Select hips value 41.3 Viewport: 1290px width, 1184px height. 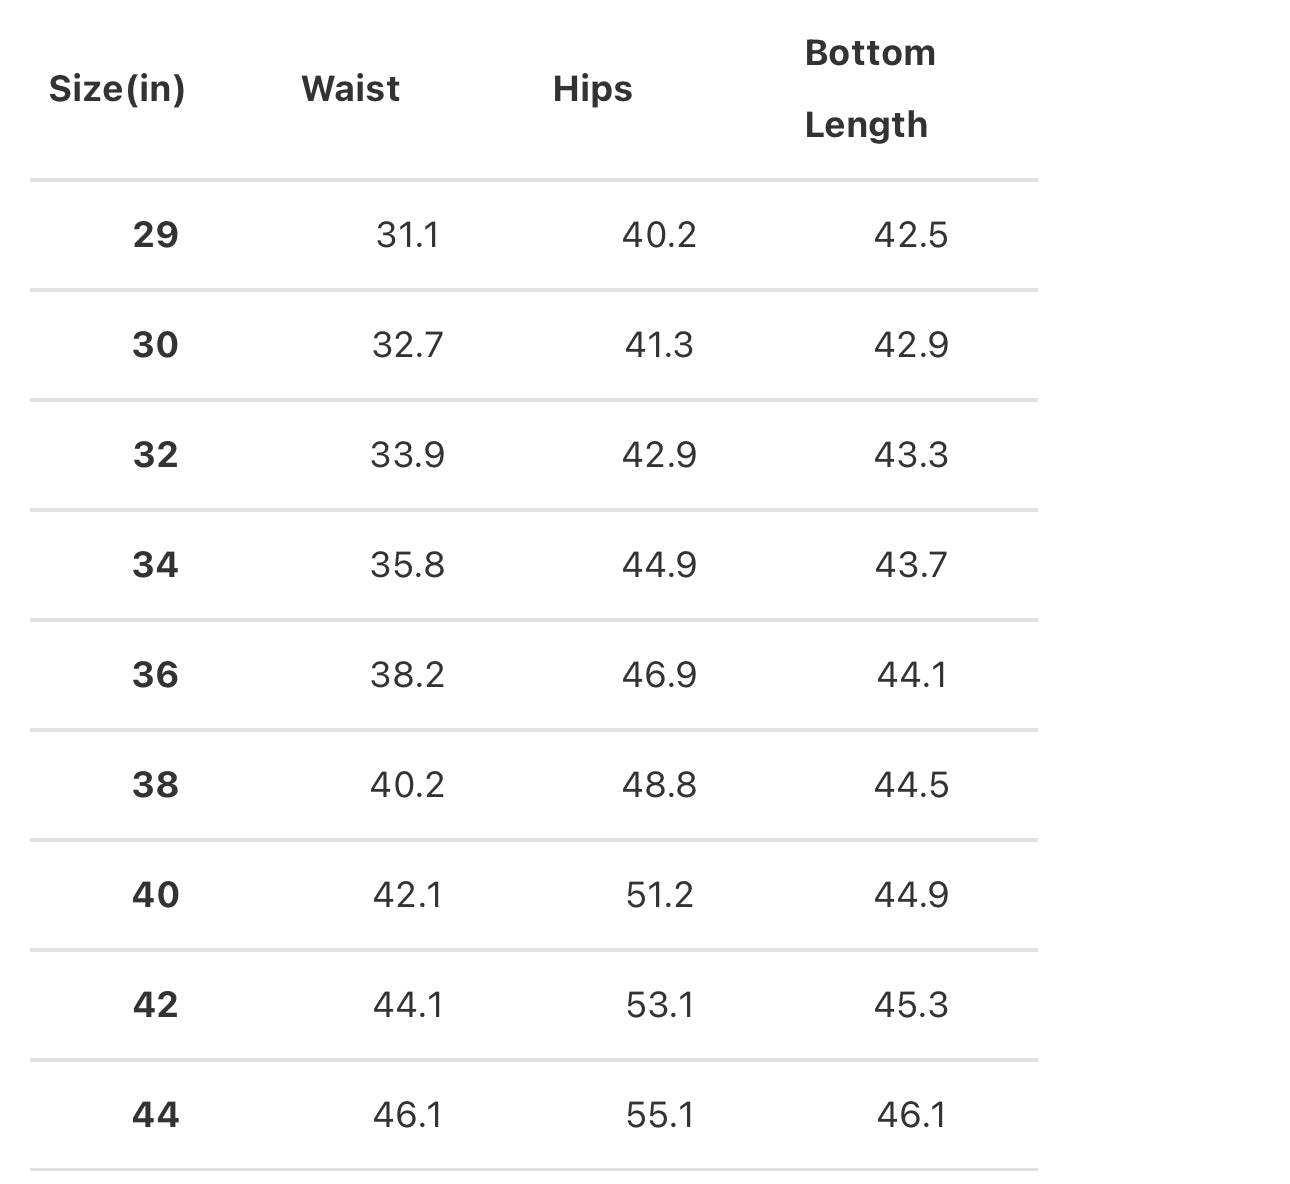(659, 345)
